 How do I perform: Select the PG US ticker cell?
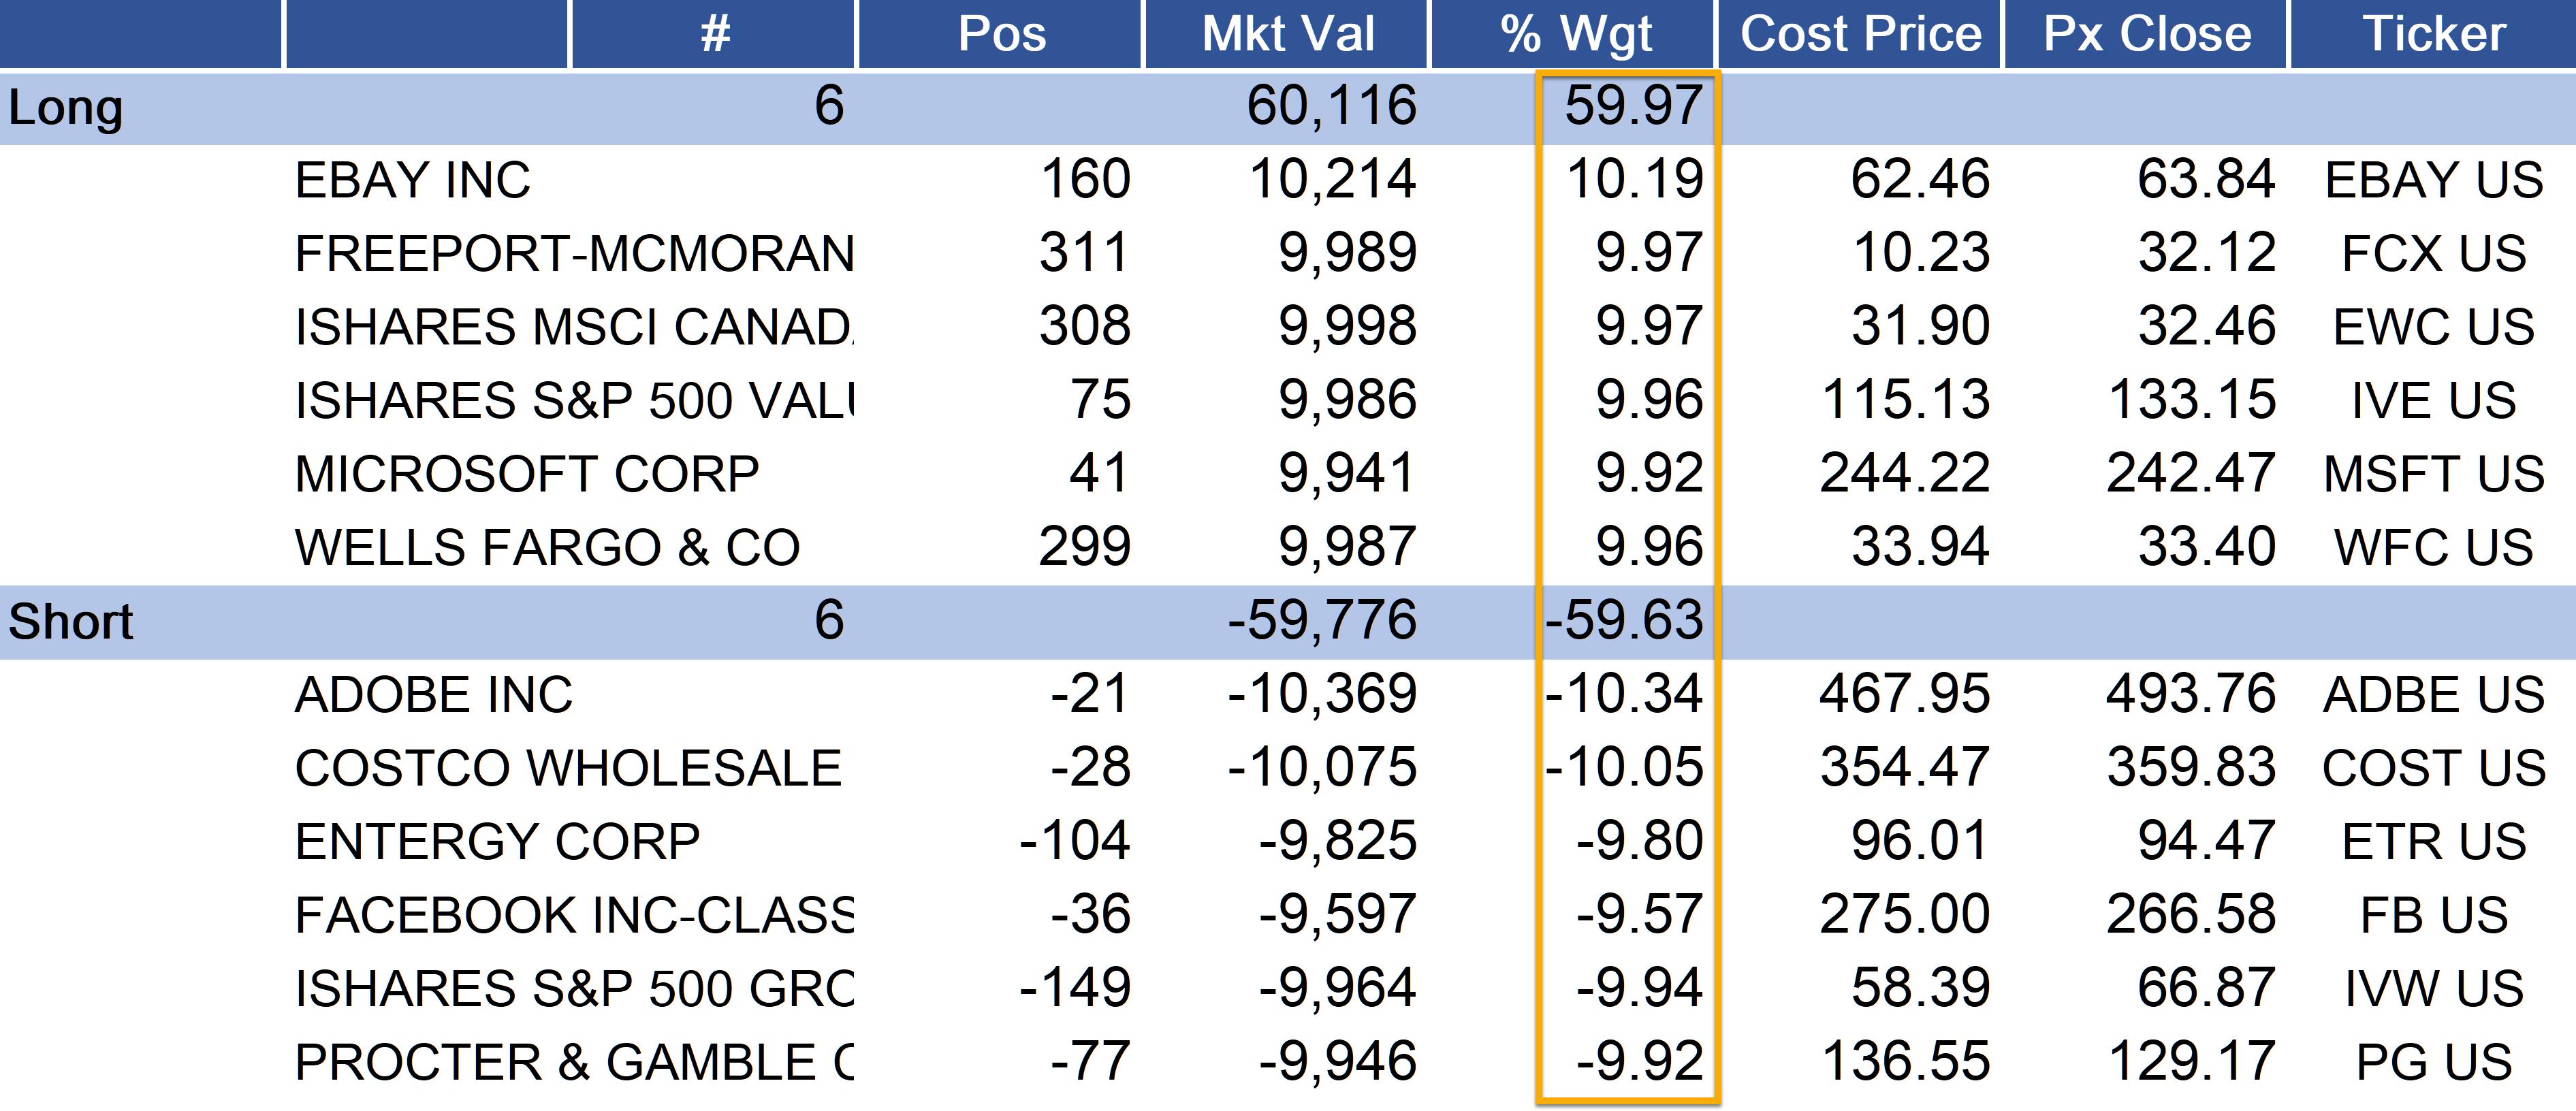[2433, 1062]
